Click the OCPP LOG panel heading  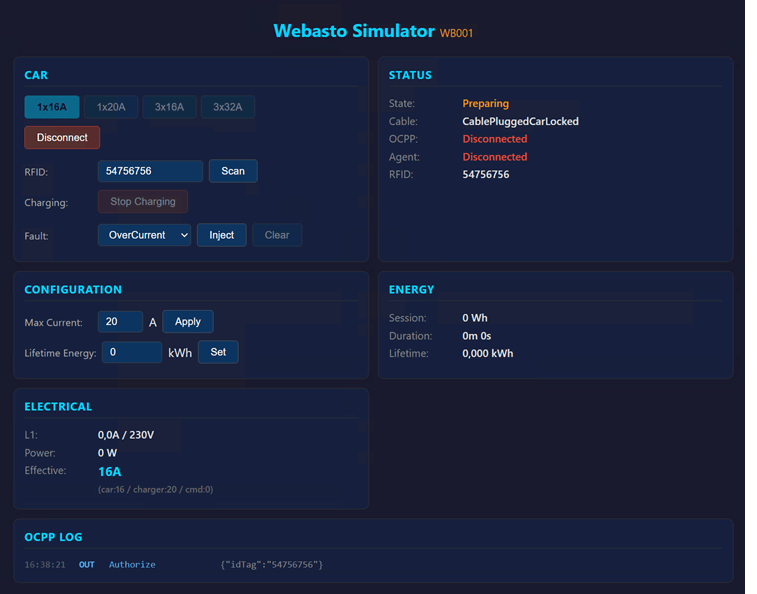click(x=54, y=537)
